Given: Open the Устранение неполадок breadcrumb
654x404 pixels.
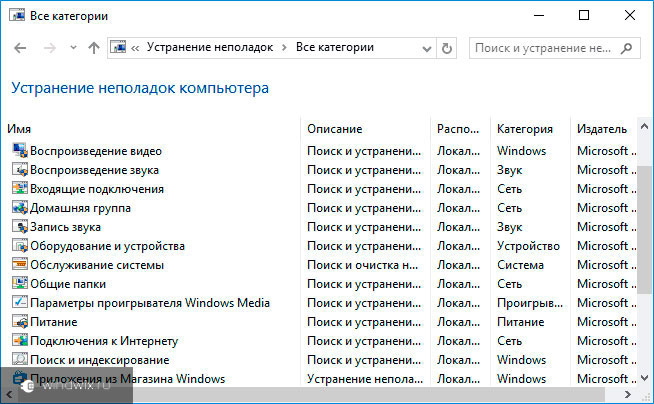Looking at the screenshot, I should [210, 48].
